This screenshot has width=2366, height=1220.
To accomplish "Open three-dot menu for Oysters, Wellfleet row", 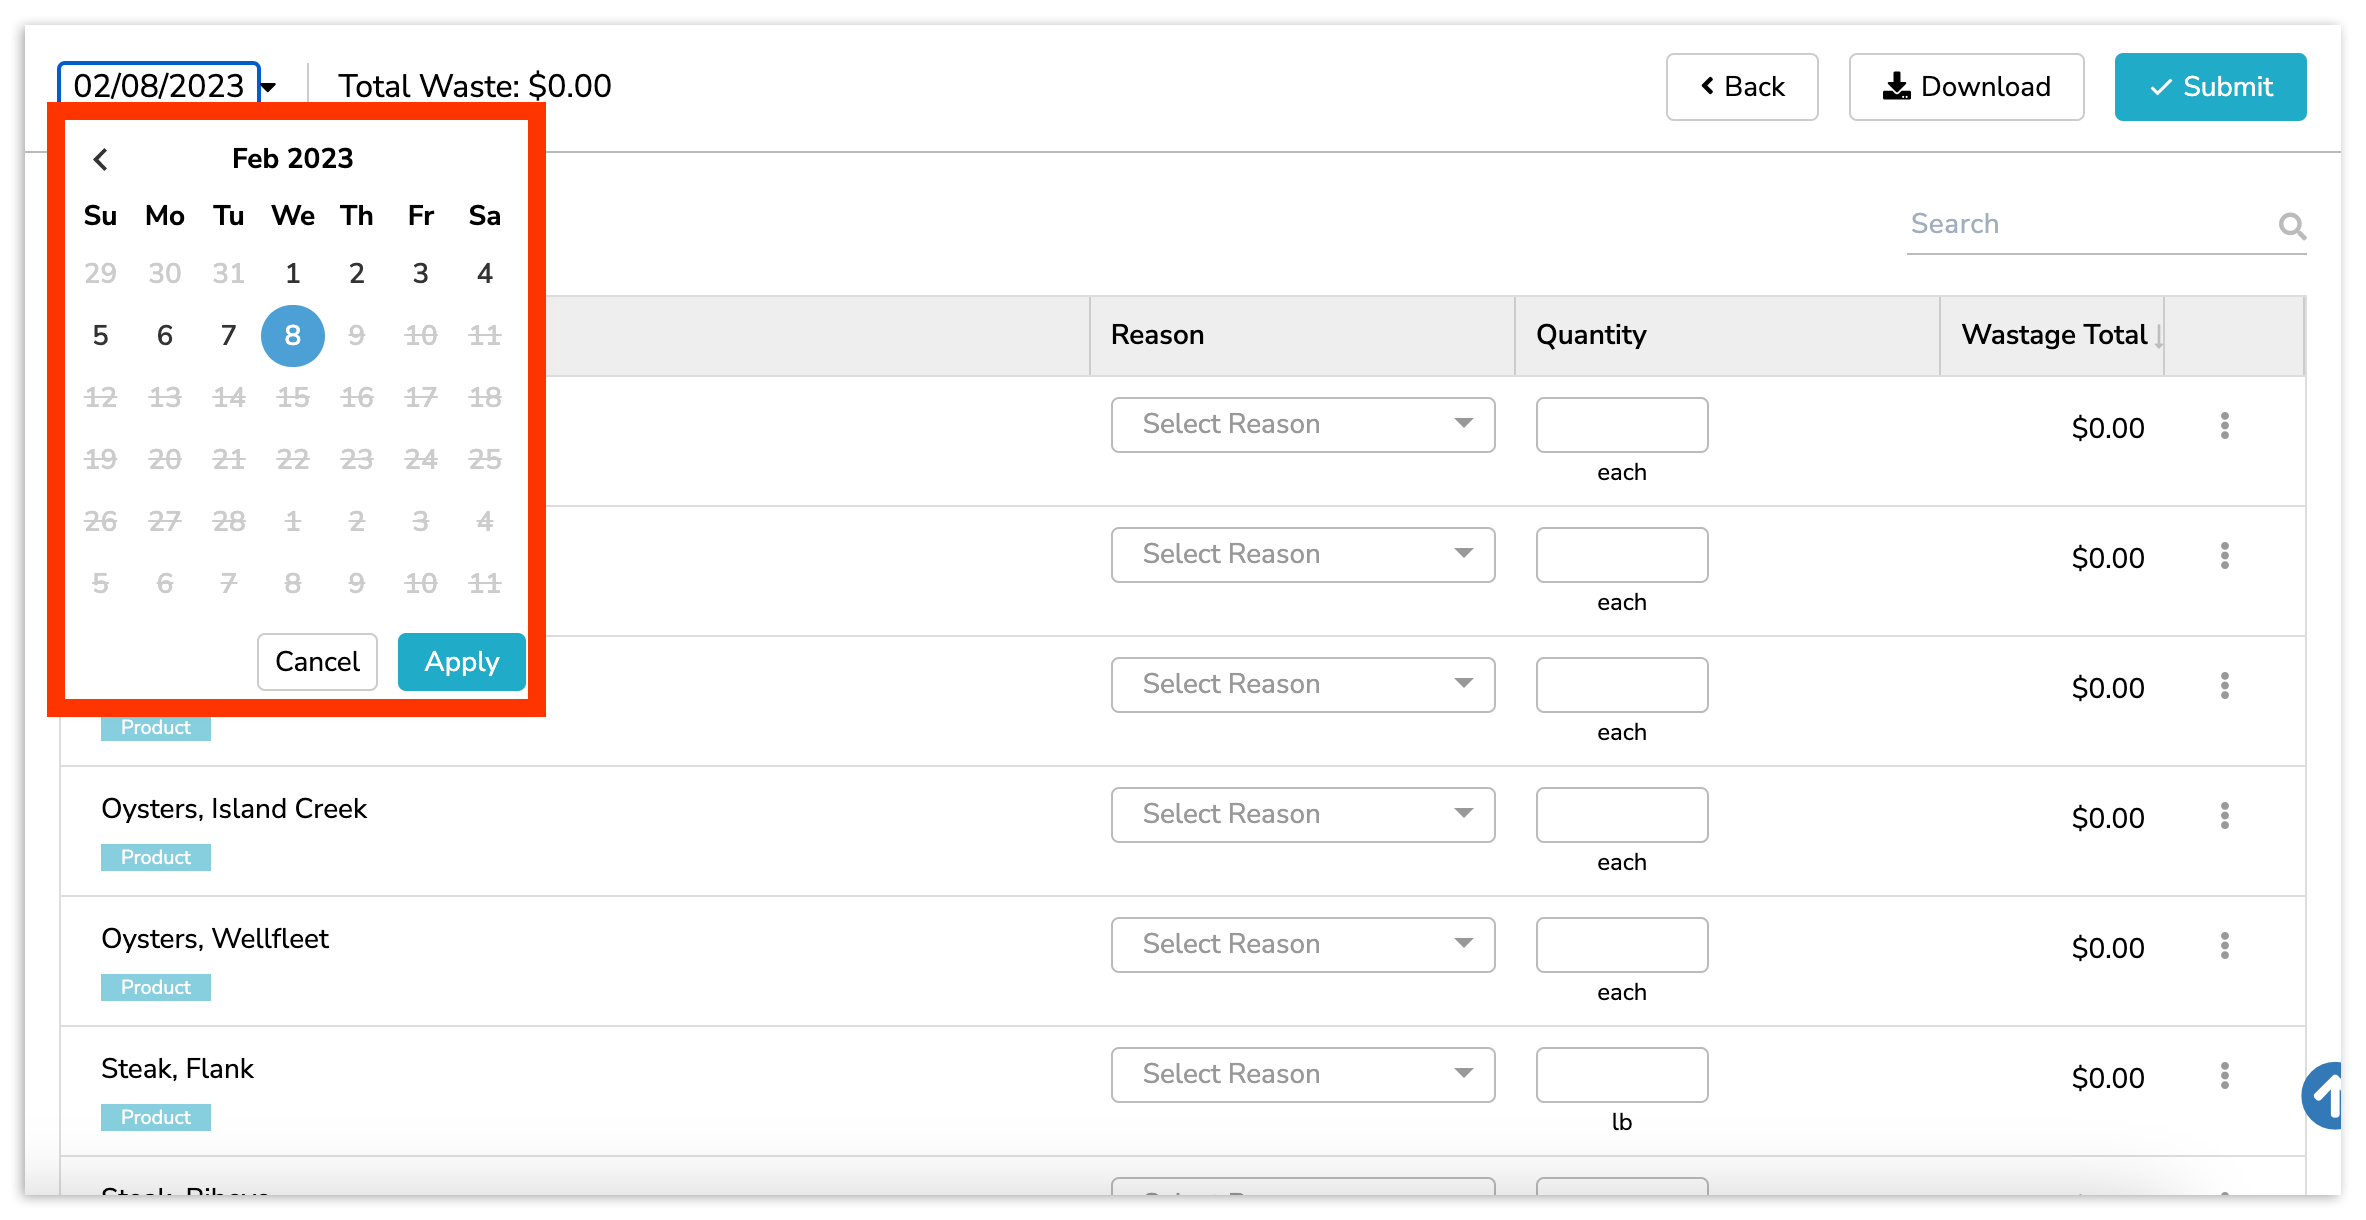I will point(2224,946).
